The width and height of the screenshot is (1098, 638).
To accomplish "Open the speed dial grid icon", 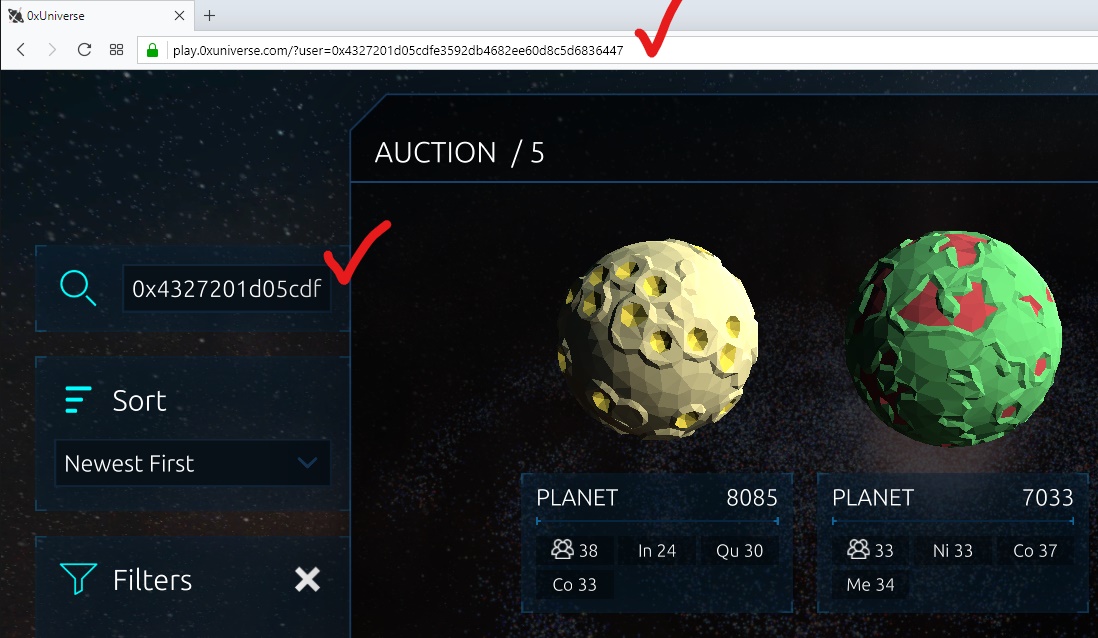I will tap(116, 50).
